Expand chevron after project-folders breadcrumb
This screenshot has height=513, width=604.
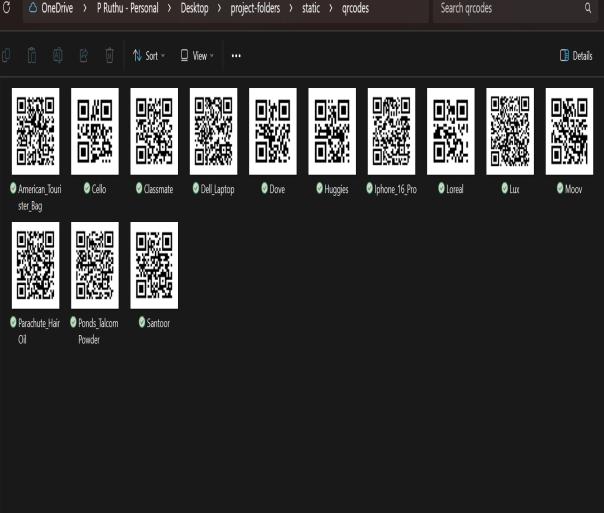tap(291, 8)
